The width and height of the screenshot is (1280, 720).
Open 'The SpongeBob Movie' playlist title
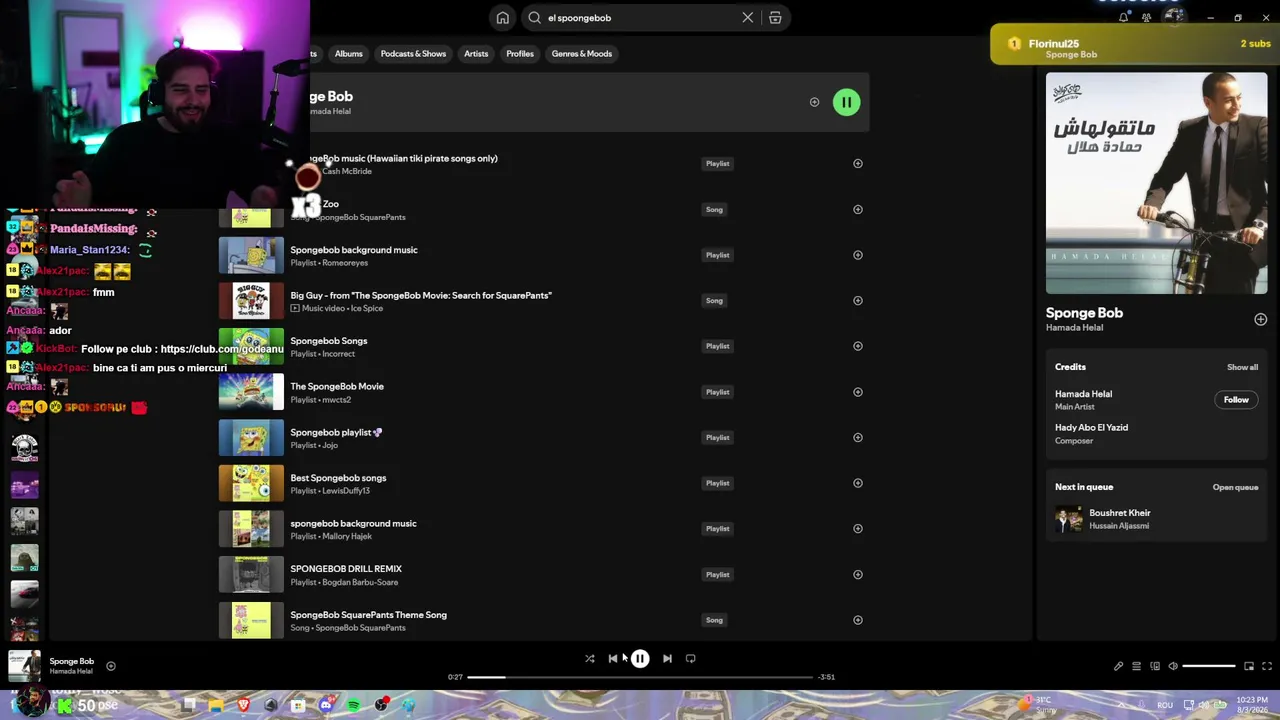pos(337,387)
